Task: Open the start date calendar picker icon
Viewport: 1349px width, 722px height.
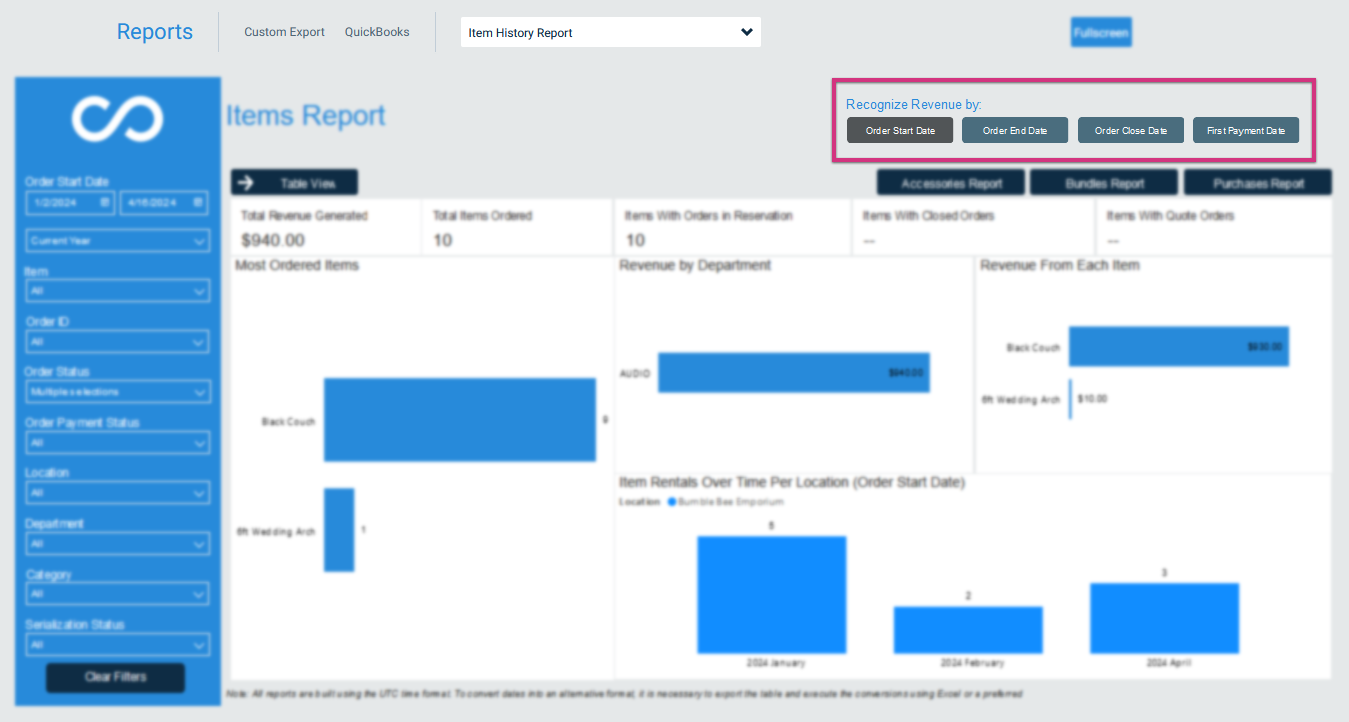Action: [105, 203]
